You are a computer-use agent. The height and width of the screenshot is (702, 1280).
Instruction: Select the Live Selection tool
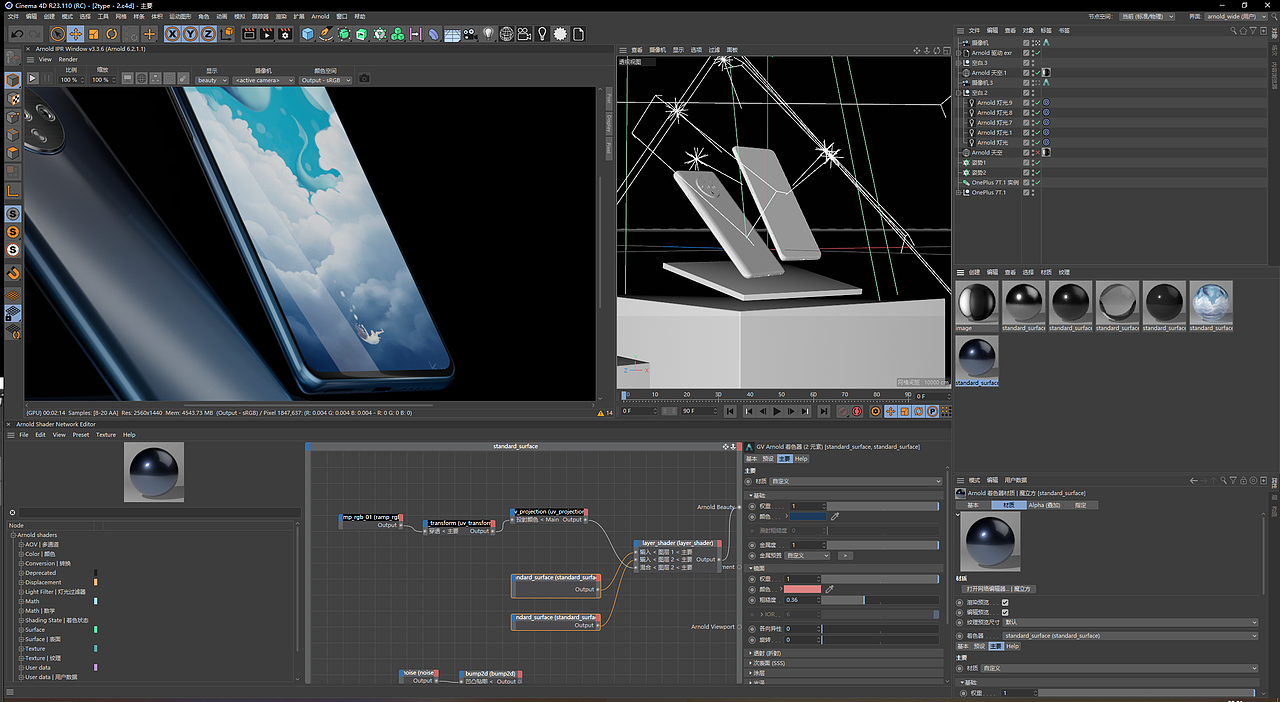tap(57, 34)
